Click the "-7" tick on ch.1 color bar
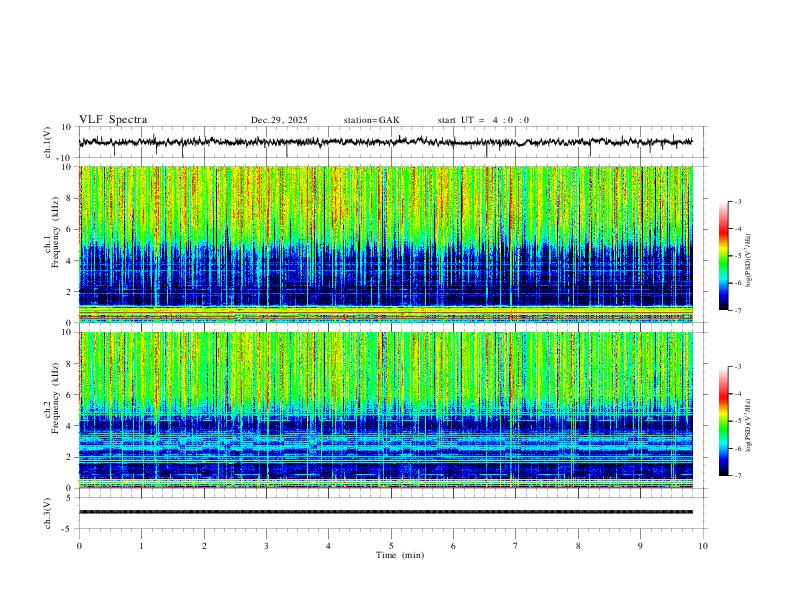The height and width of the screenshot is (612, 792). (x=737, y=310)
